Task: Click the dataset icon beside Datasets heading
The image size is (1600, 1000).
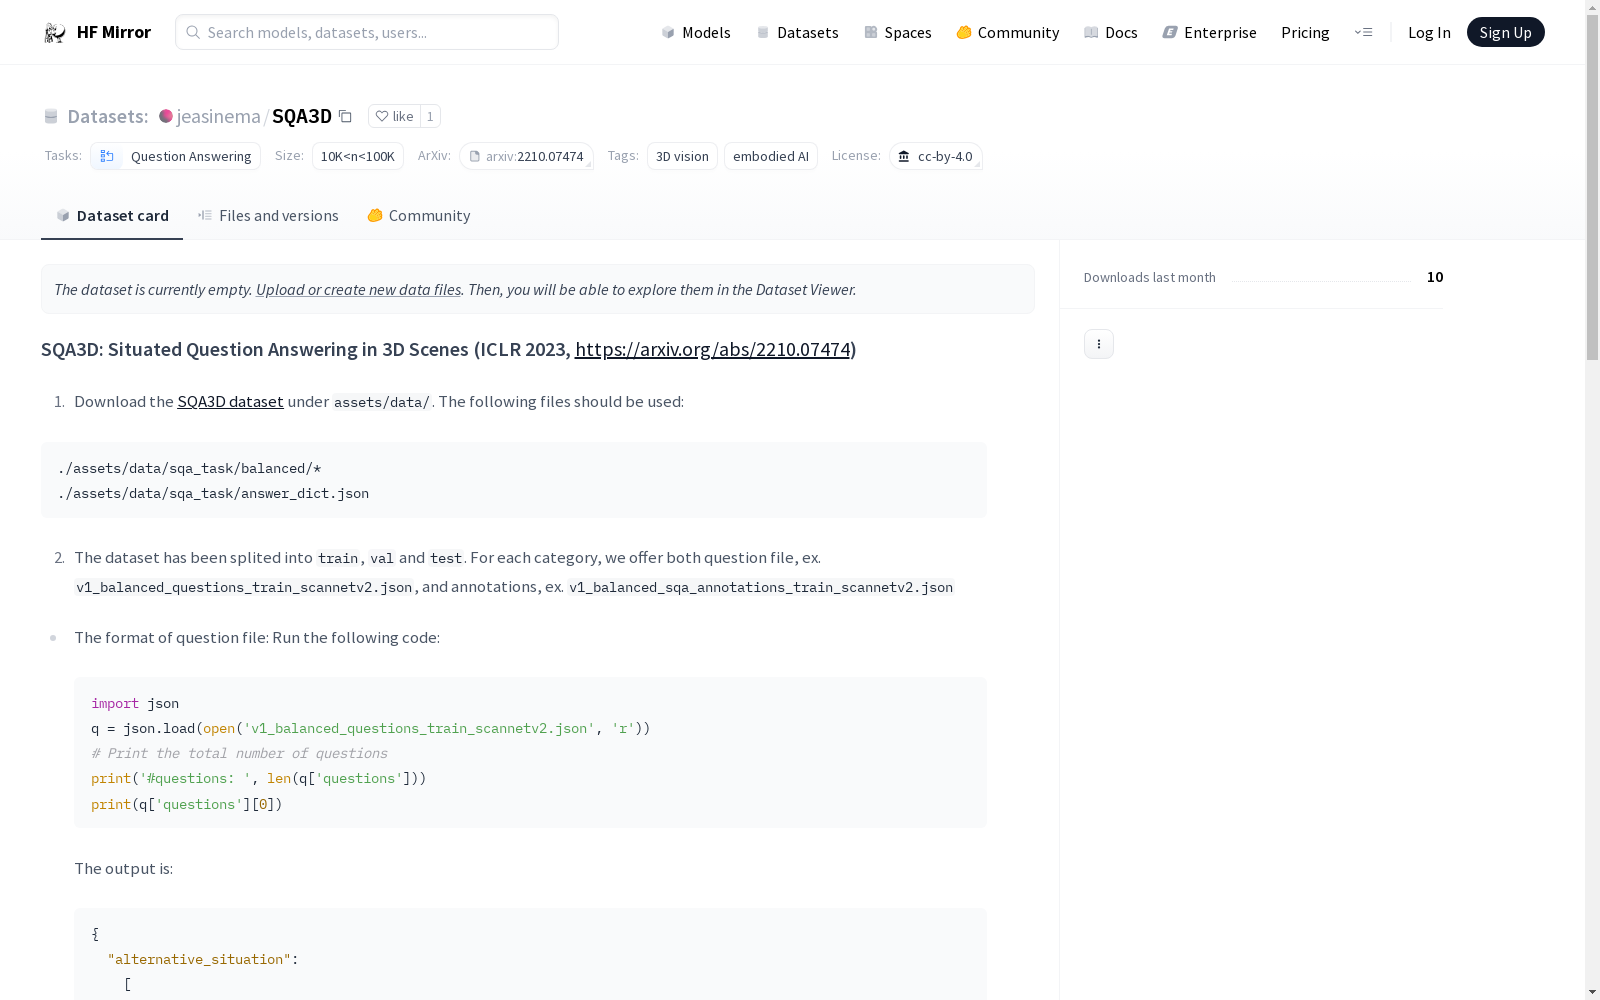Action: (51, 117)
